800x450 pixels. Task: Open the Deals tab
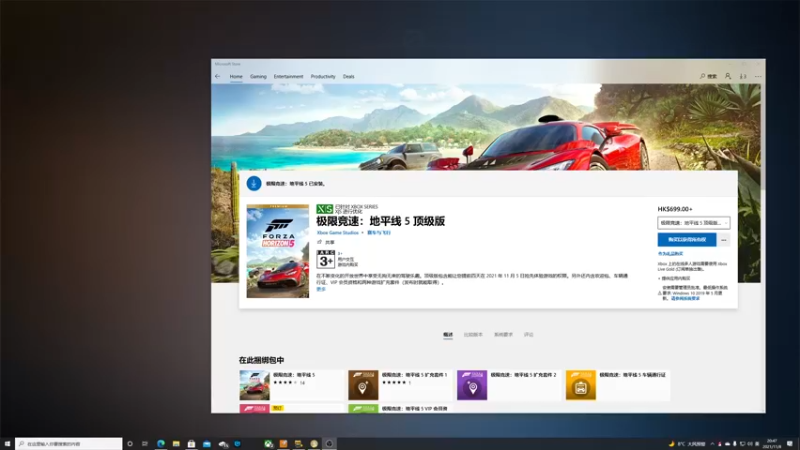pos(348,77)
